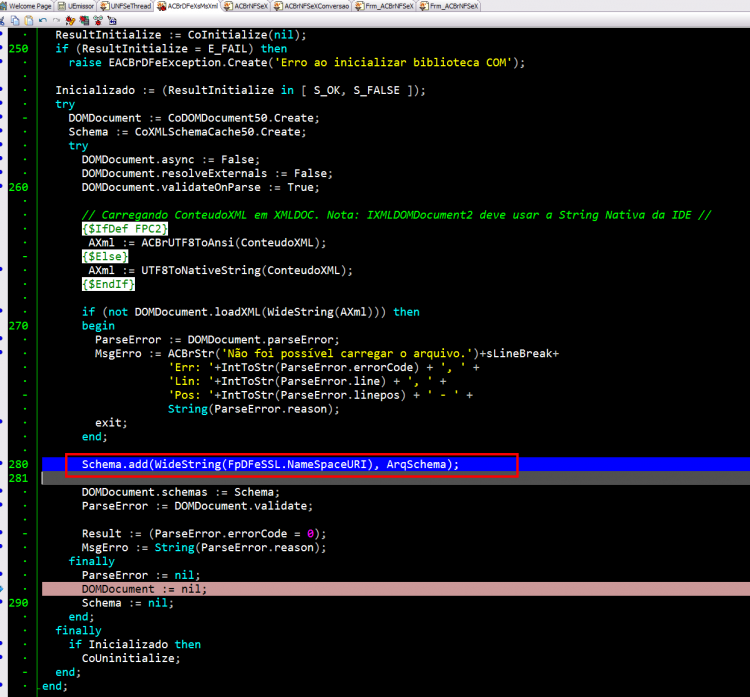Viewport: 750px width, 697px height.
Task: Click the grayed Redo arrow icon
Action: tap(56, 21)
